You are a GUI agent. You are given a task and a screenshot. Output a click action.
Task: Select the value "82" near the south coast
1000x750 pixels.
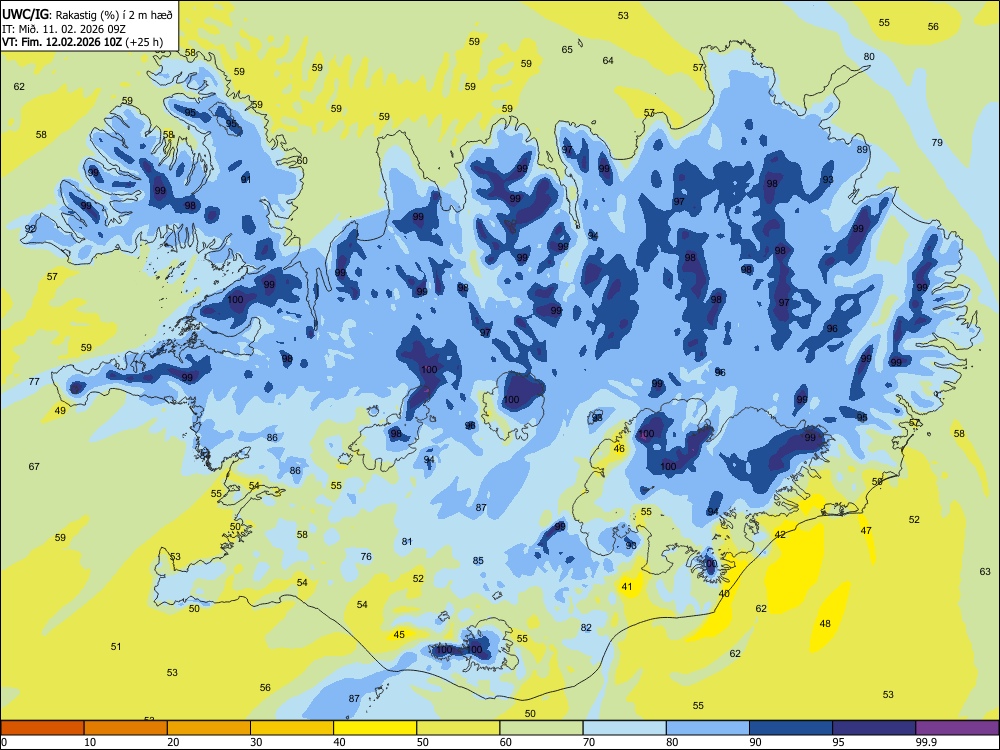click(586, 628)
